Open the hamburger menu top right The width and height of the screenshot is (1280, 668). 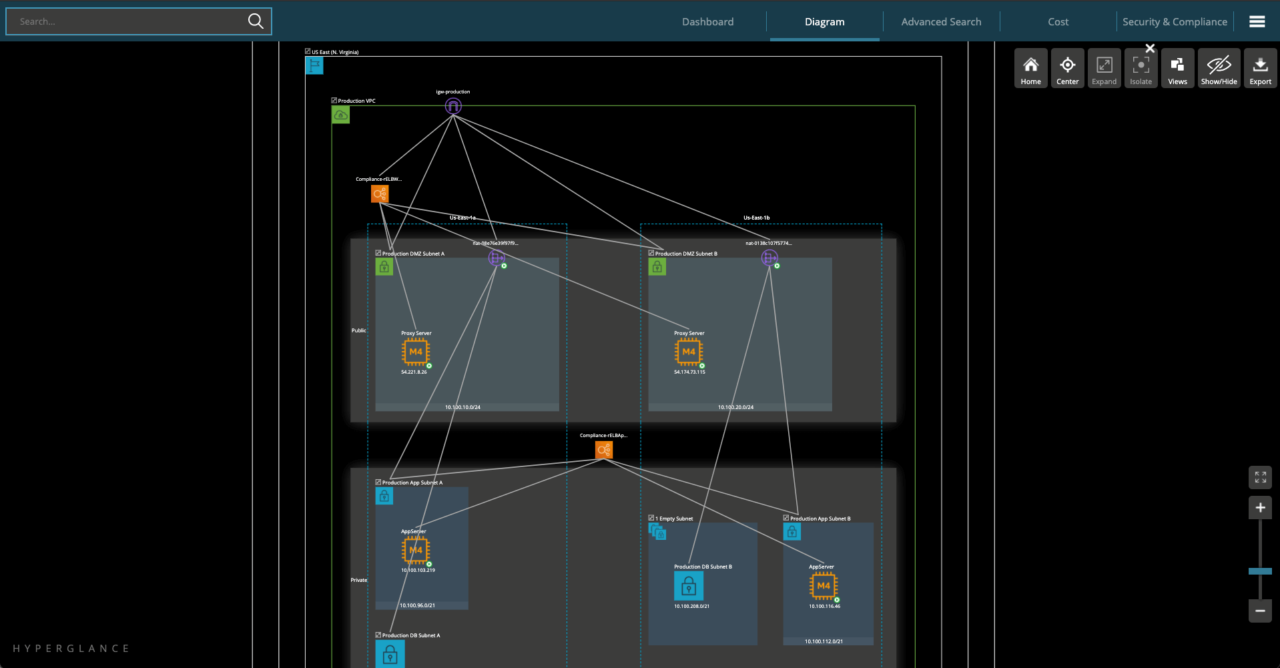click(x=1257, y=20)
